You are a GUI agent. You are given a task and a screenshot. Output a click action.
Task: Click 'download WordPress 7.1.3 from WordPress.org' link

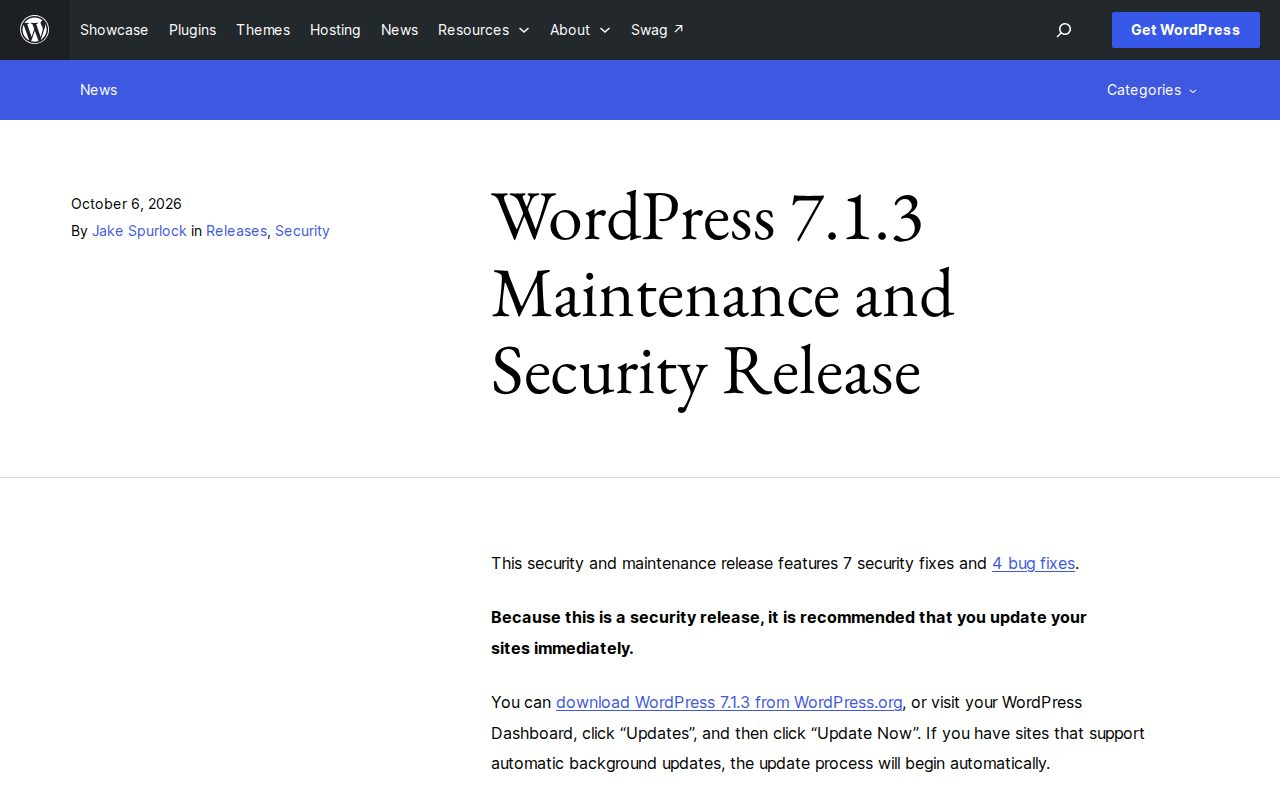tap(729, 702)
